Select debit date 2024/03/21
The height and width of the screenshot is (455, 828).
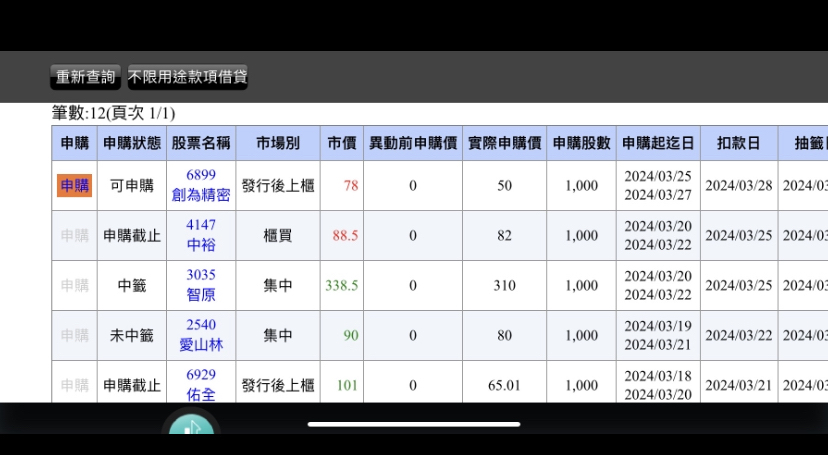point(739,385)
